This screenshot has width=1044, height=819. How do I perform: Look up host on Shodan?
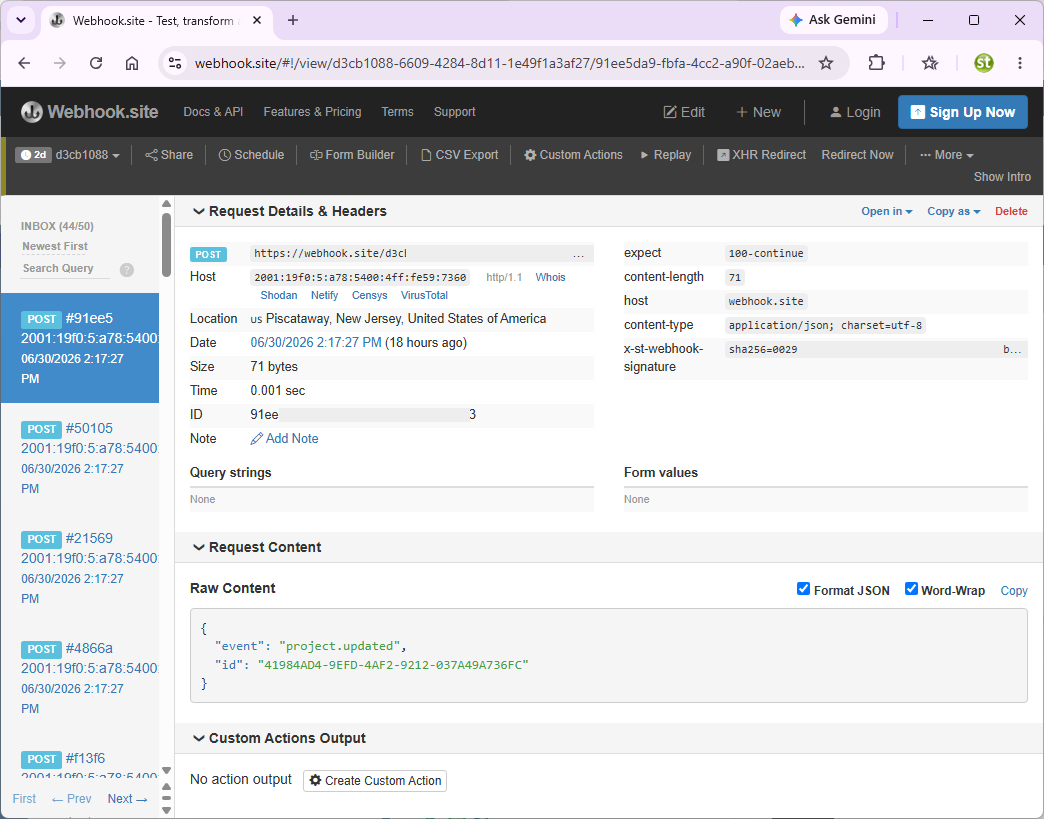point(278,295)
